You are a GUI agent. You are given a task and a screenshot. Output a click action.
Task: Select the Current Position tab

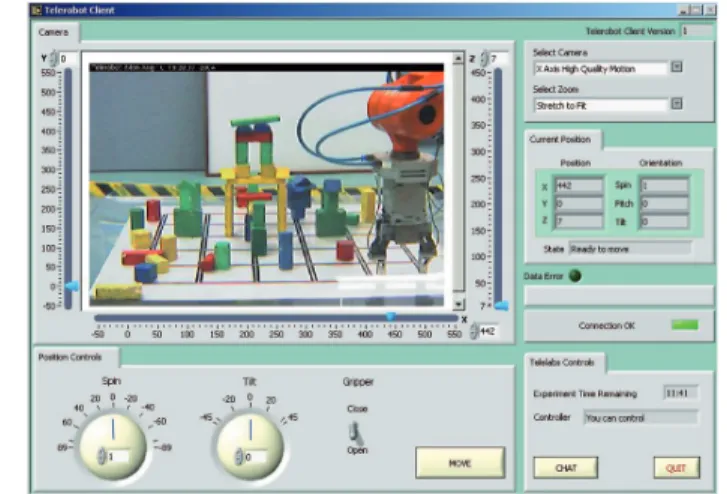pyautogui.click(x=561, y=140)
